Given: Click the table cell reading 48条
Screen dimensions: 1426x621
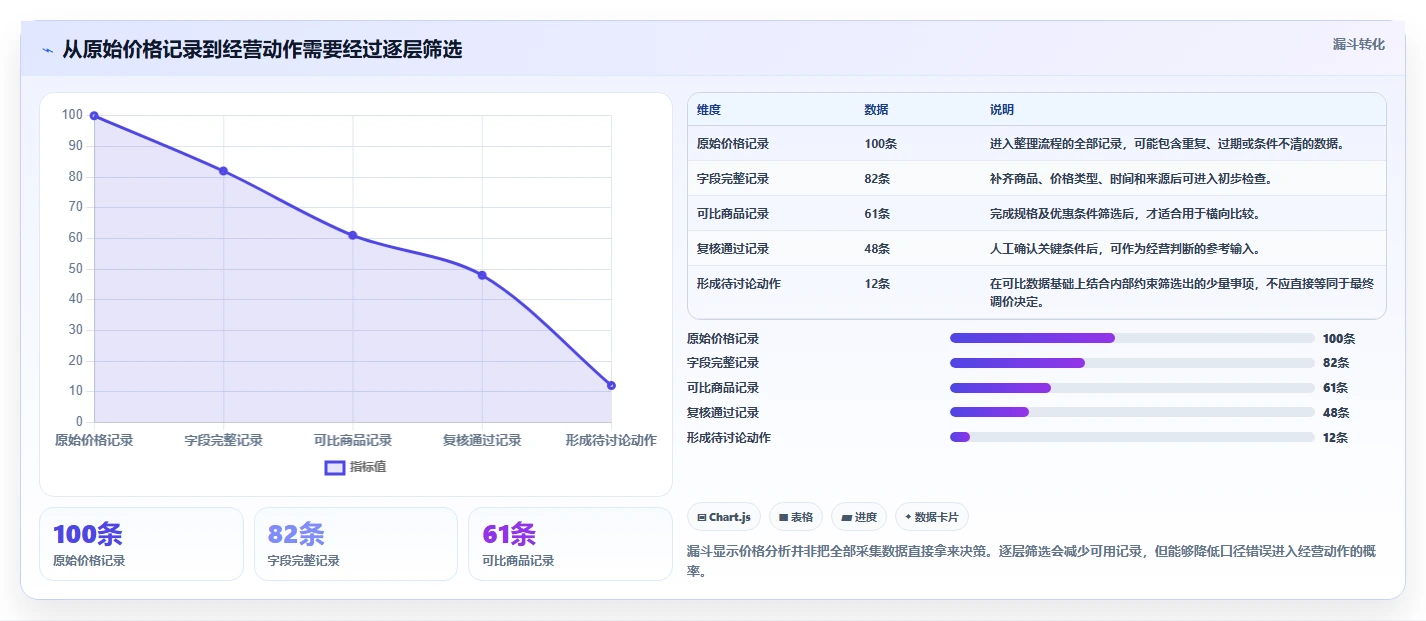Looking at the screenshot, I should click(x=878, y=249).
